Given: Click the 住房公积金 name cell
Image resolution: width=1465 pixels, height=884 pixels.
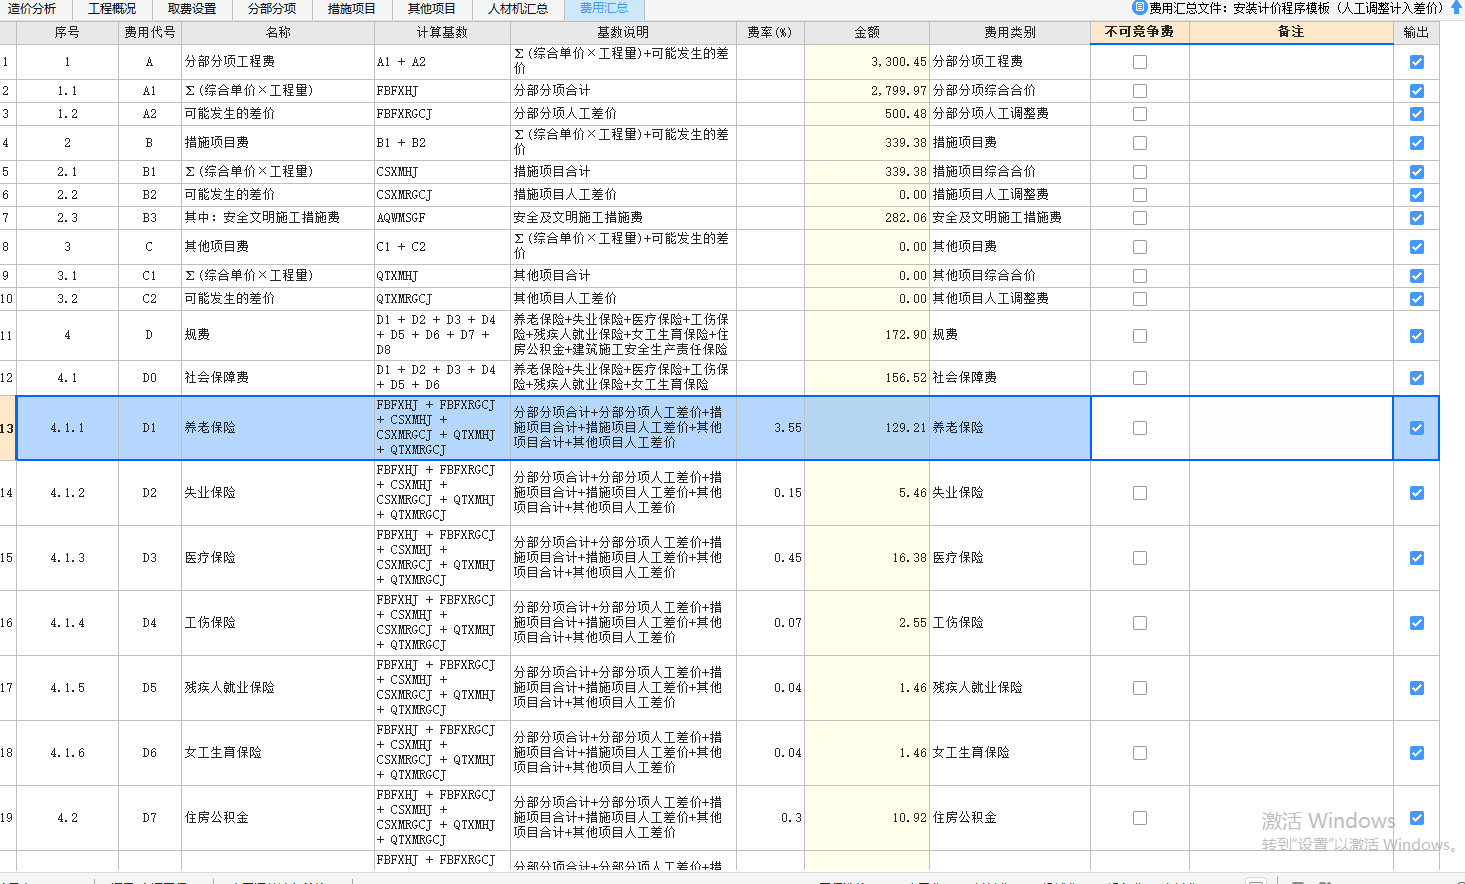Looking at the screenshot, I should tap(278, 818).
